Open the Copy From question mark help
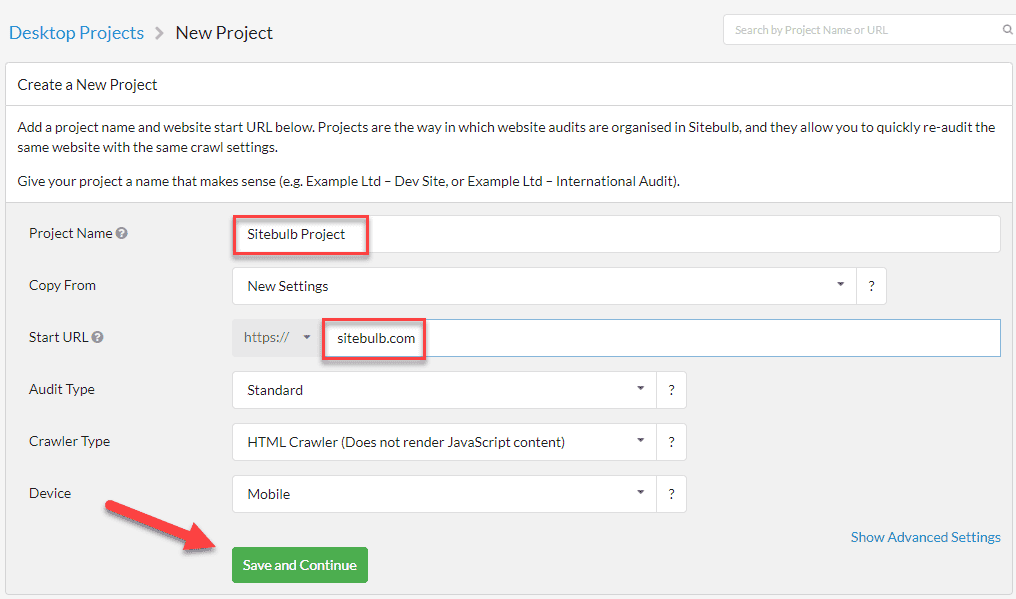 coord(872,286)
